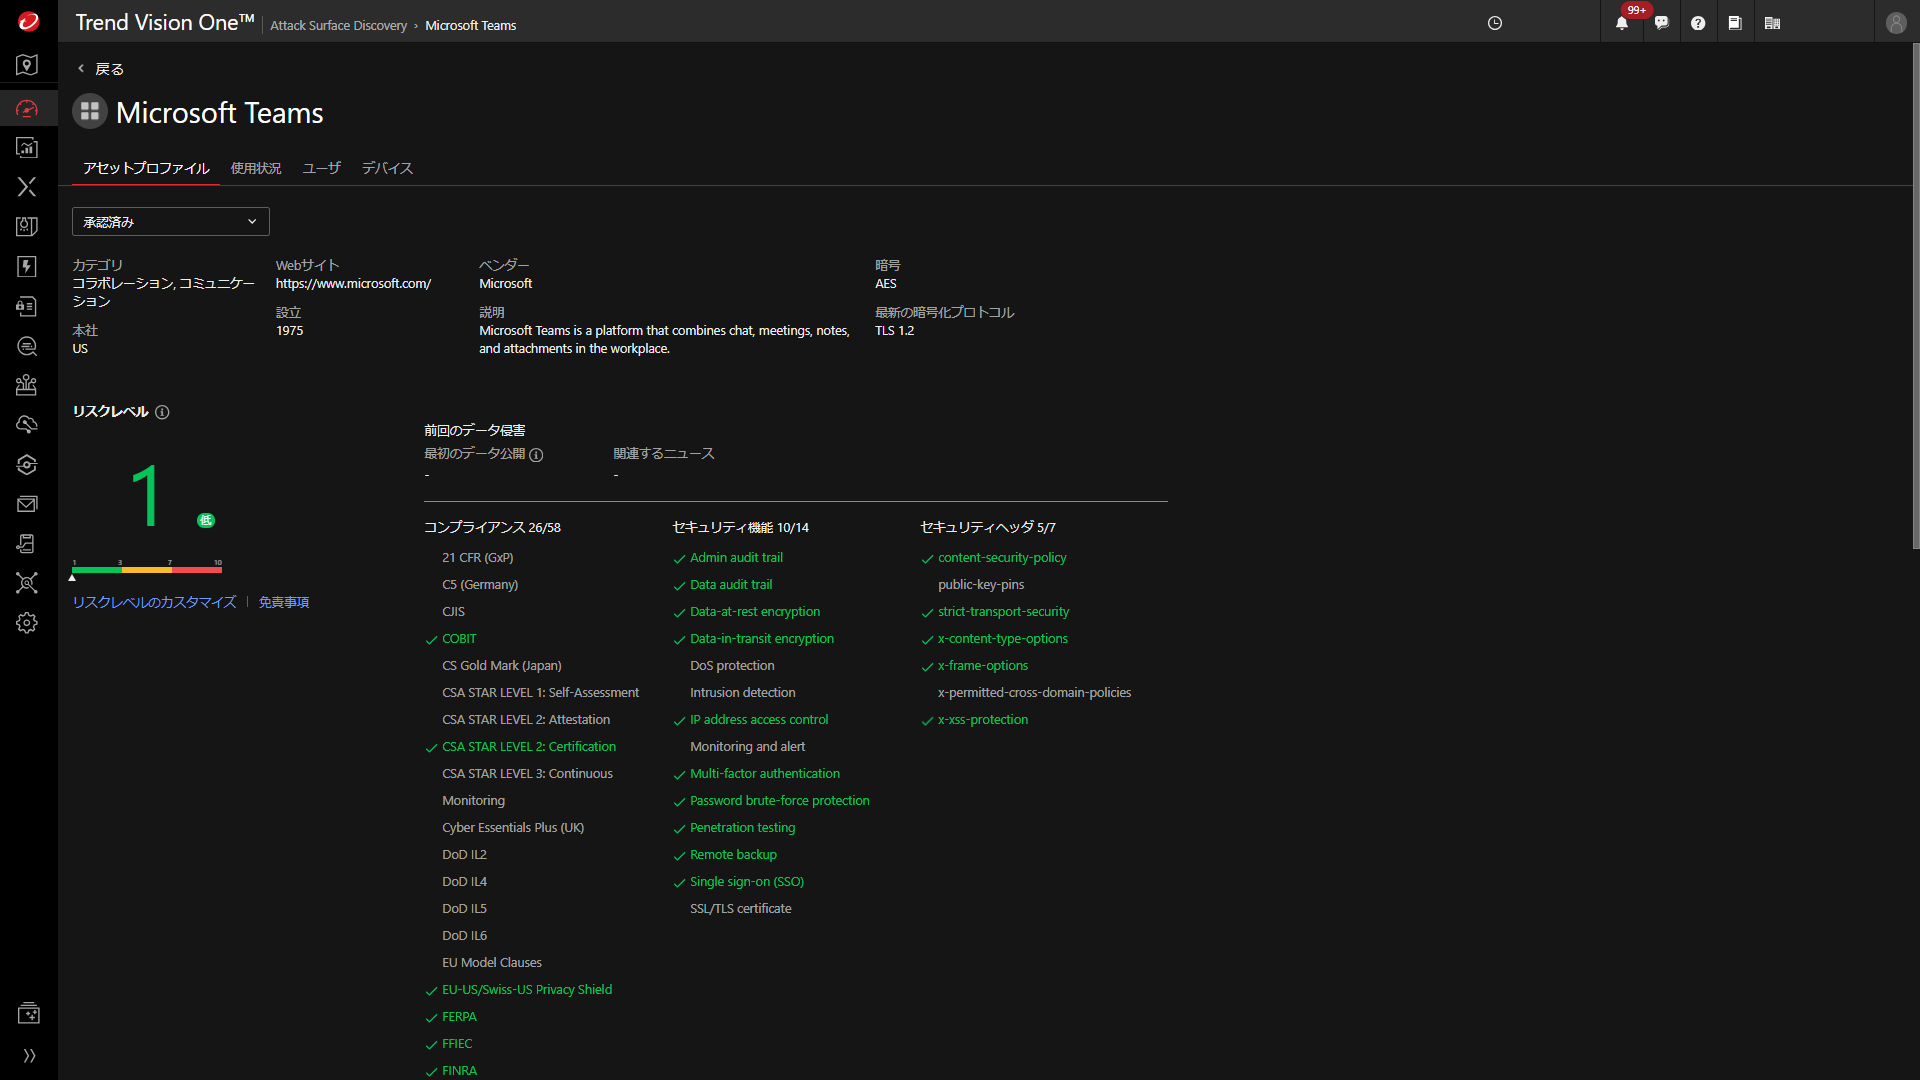Click the DoS protection entry

click(x=732, y=666)
